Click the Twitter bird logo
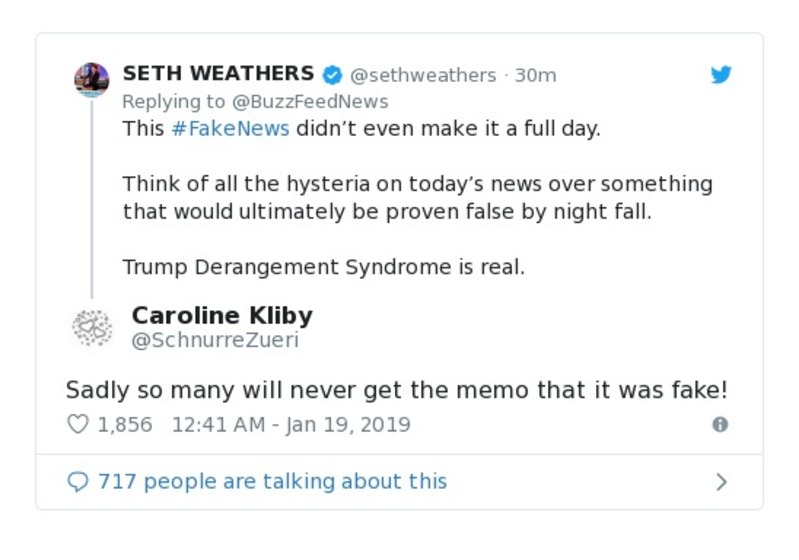 click(721, 75)
